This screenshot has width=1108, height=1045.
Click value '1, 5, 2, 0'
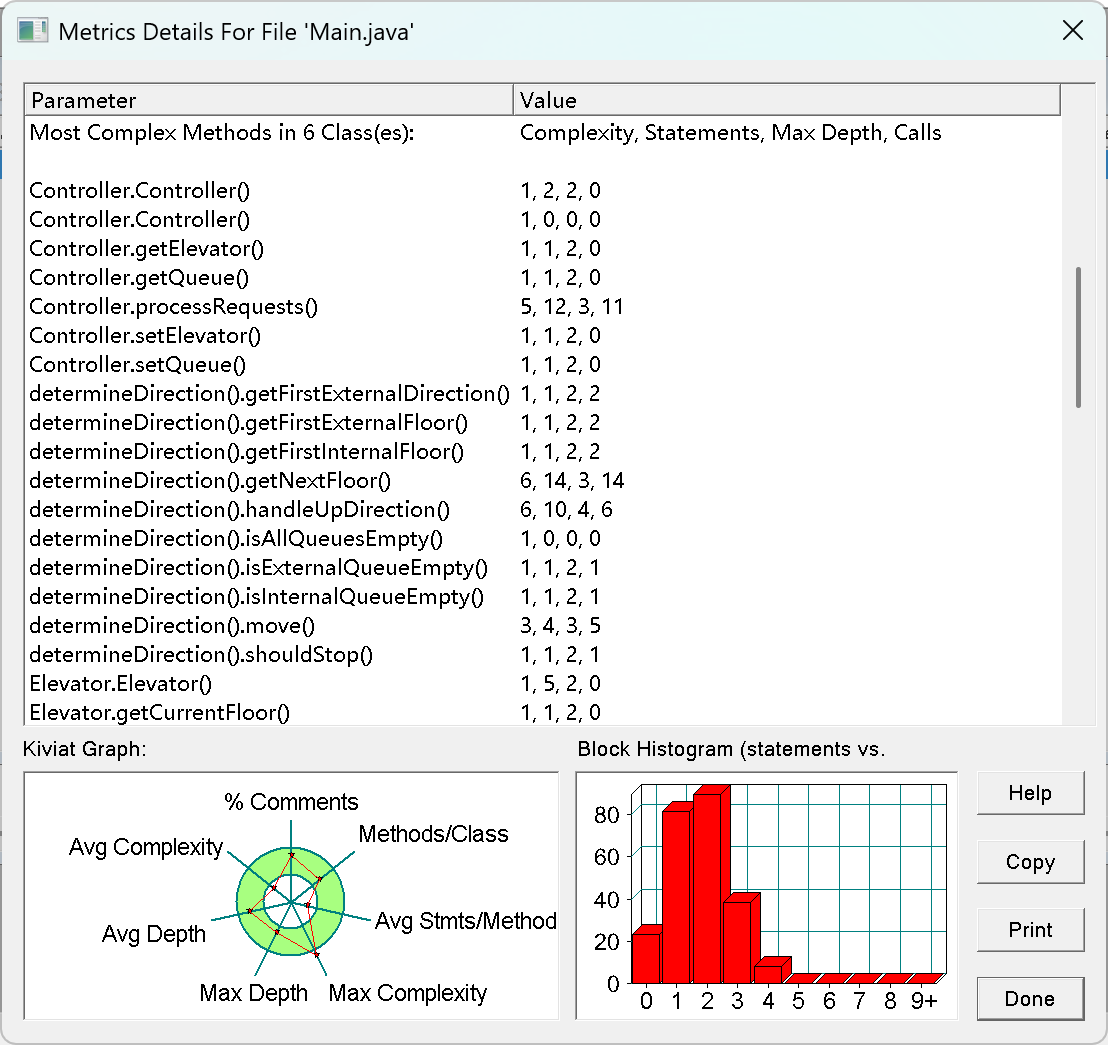click(560, 683)
